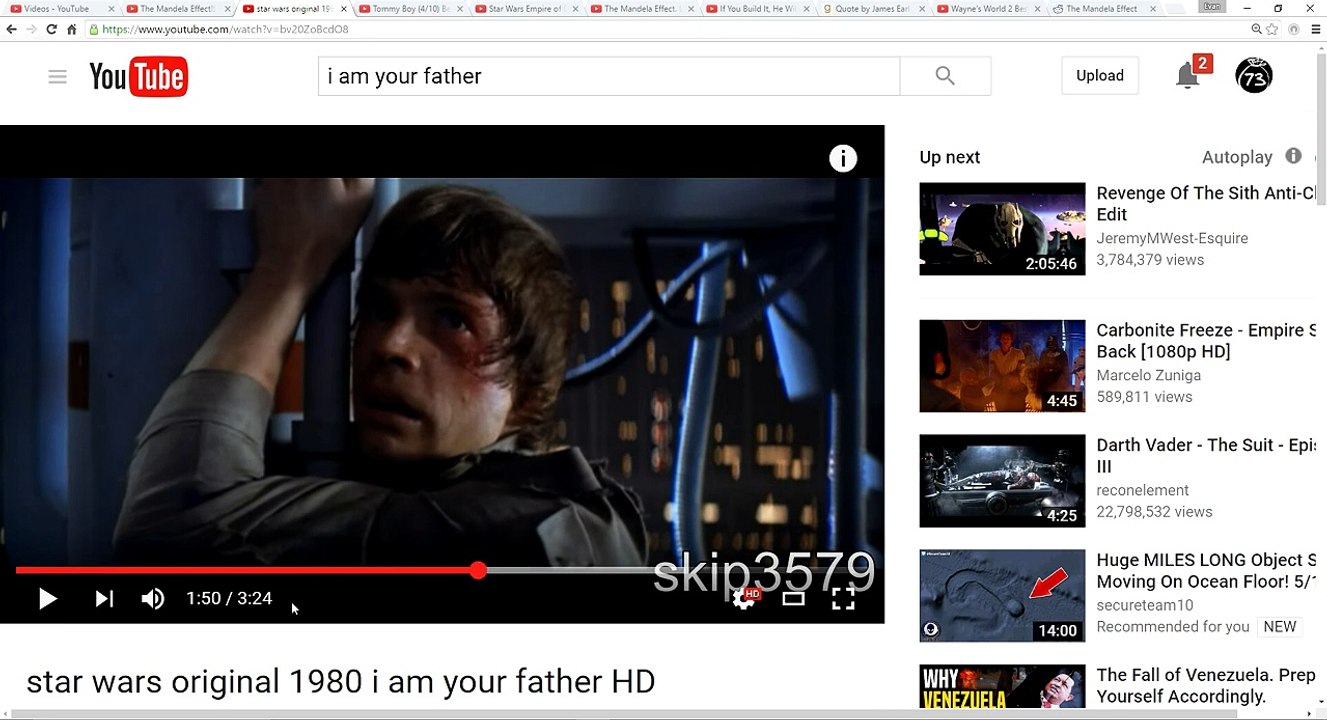Screen dimensions: 1327x720
Task: Open channel JeremyMWest-Esquire
Action: pos(1172,238)
